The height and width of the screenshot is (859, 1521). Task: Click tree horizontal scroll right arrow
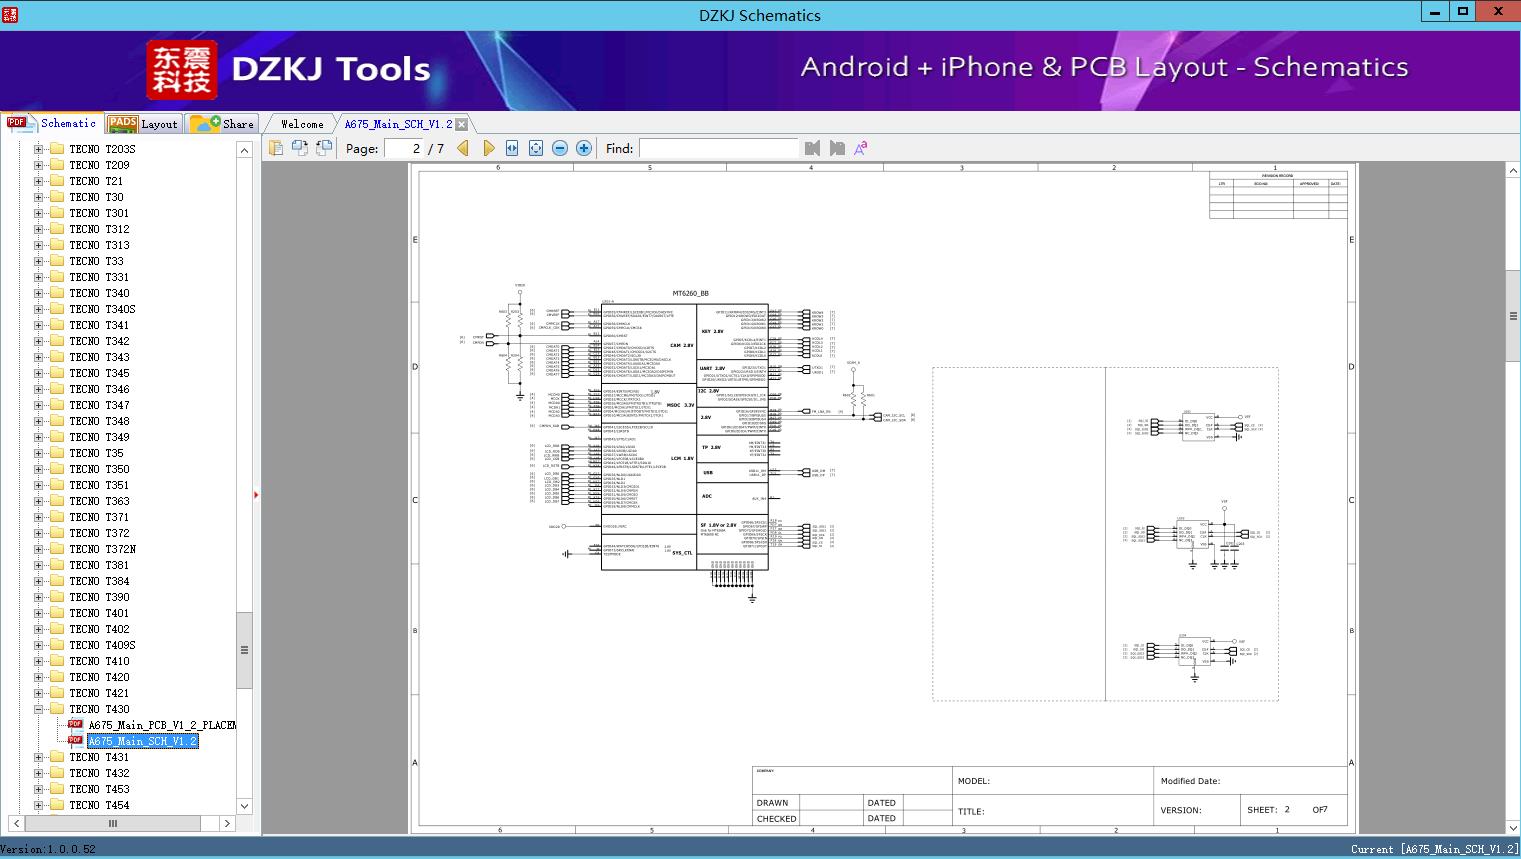[227, 823]
